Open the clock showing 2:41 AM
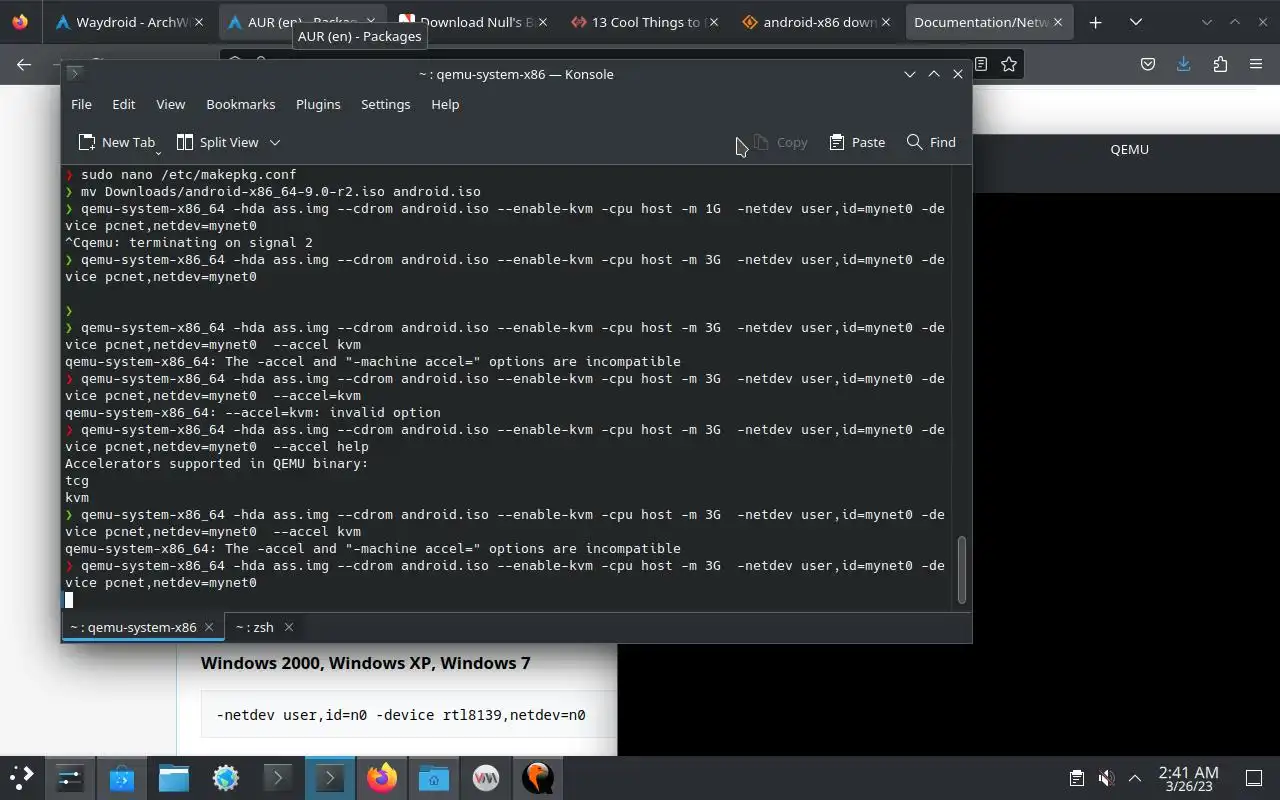1280x800 pixels. pyautogui.click(x=1188, y=778)
